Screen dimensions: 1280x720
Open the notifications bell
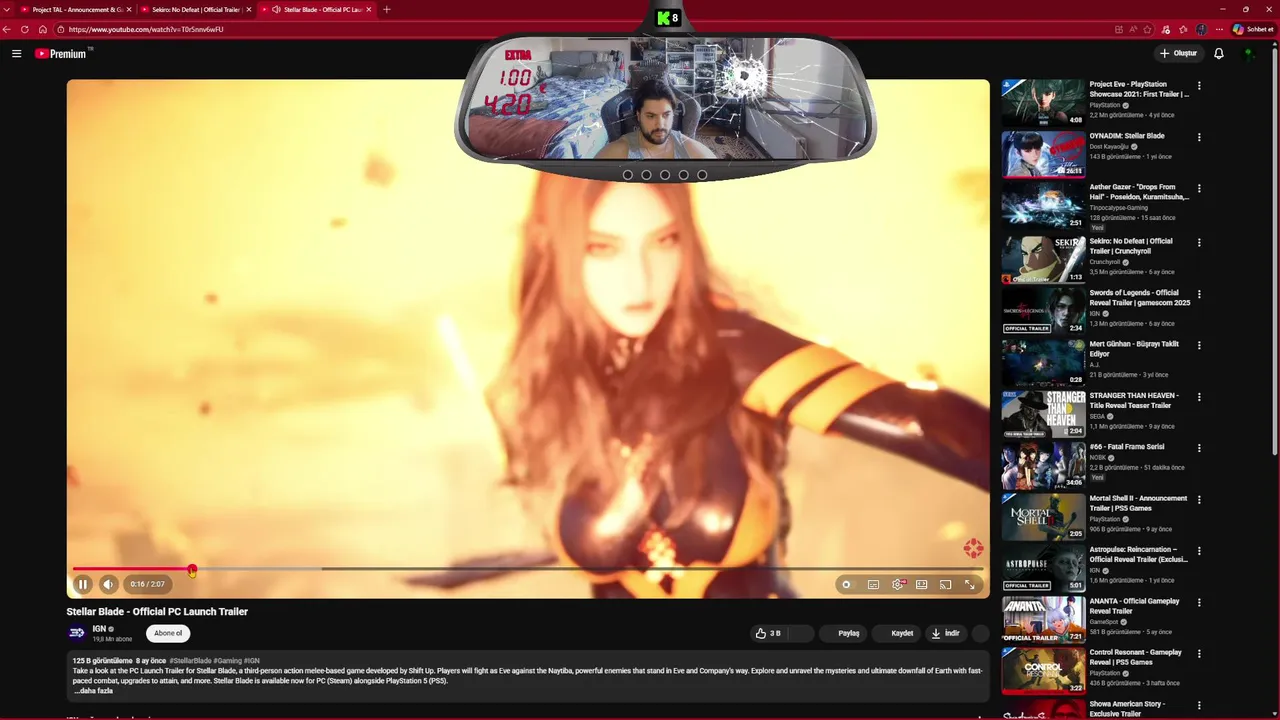(x=1218, y=53)
